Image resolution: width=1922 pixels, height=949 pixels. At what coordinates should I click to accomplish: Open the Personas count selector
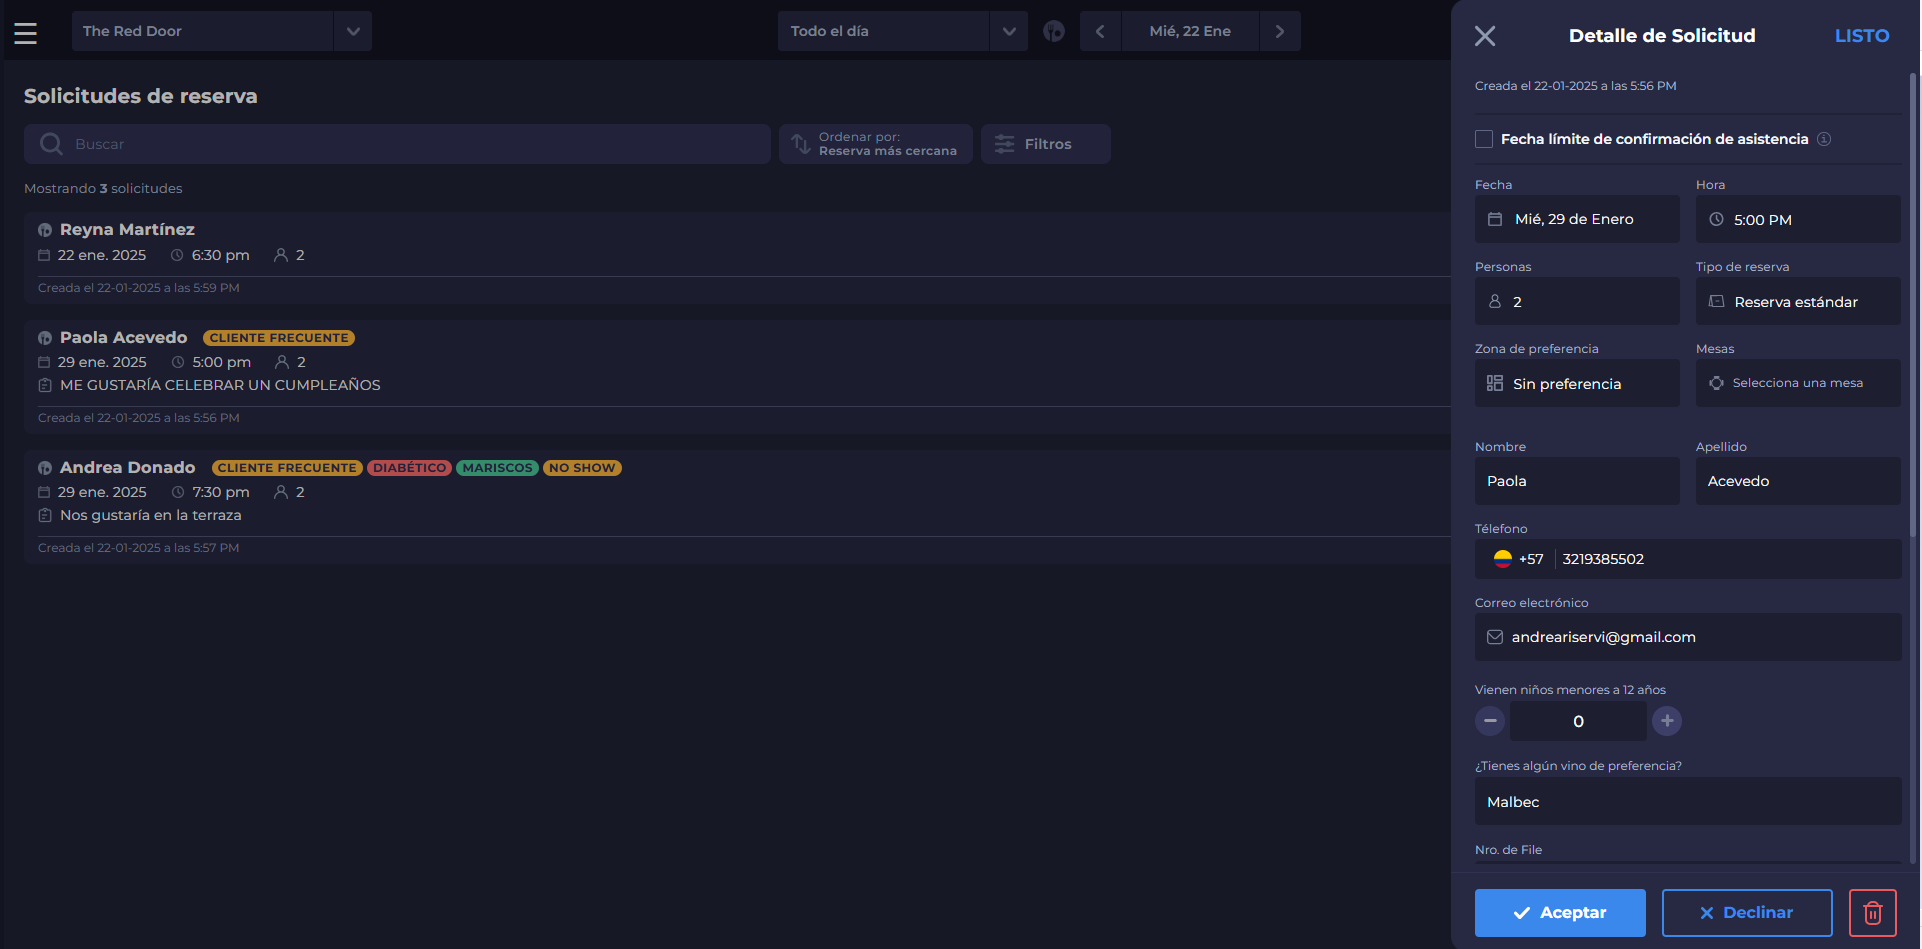tap(1577, 301)
